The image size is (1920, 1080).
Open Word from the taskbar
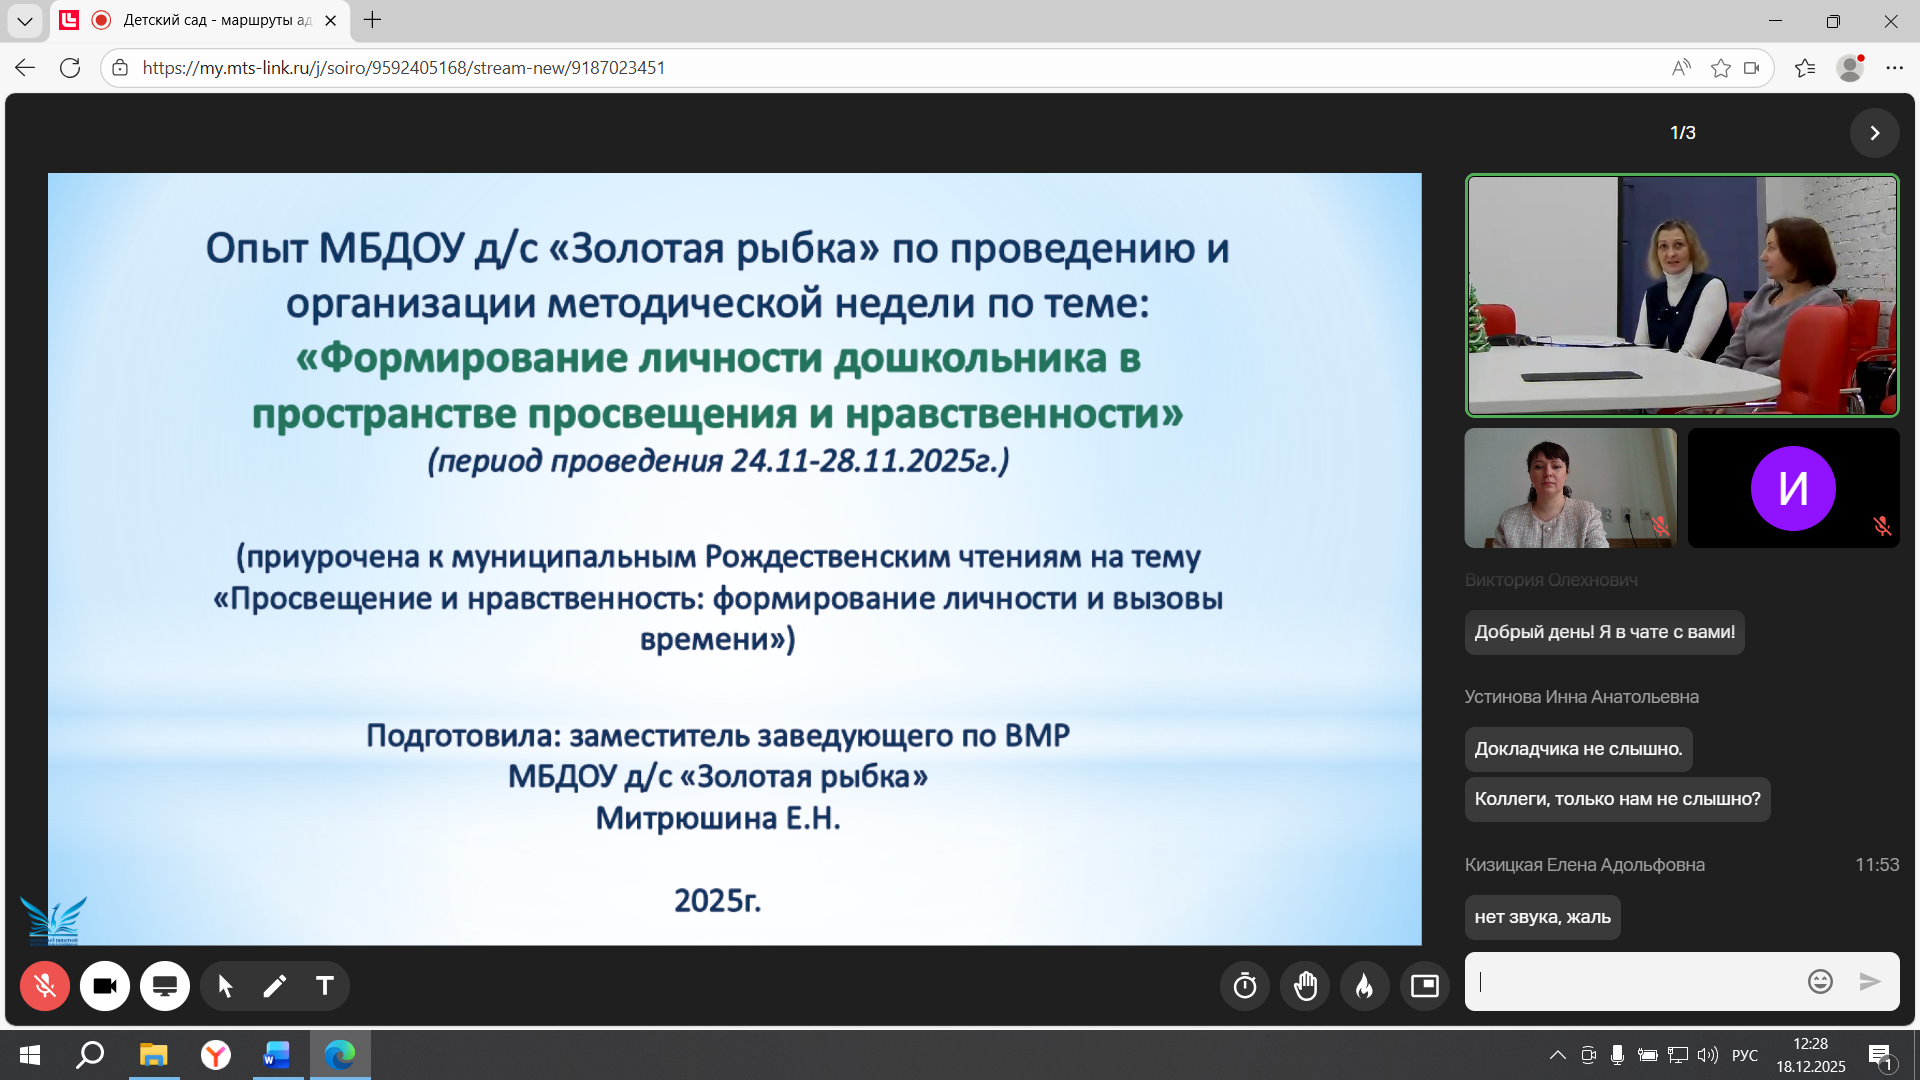[277, 1055]
